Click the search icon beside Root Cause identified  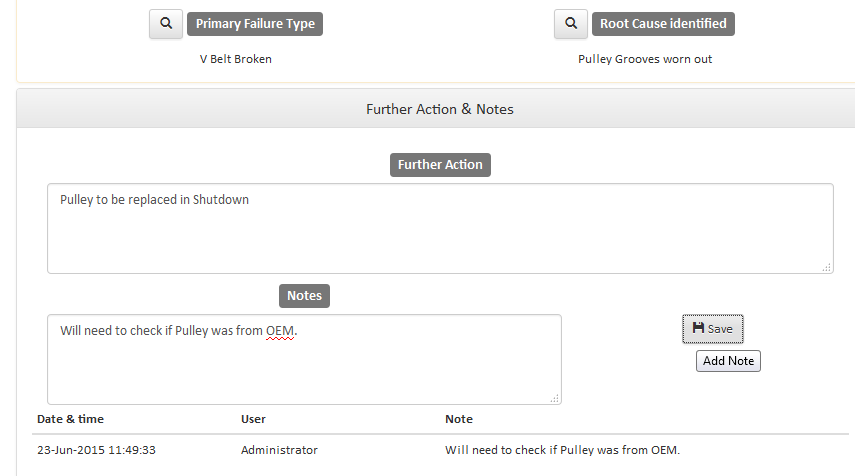(x=570, y=24)
